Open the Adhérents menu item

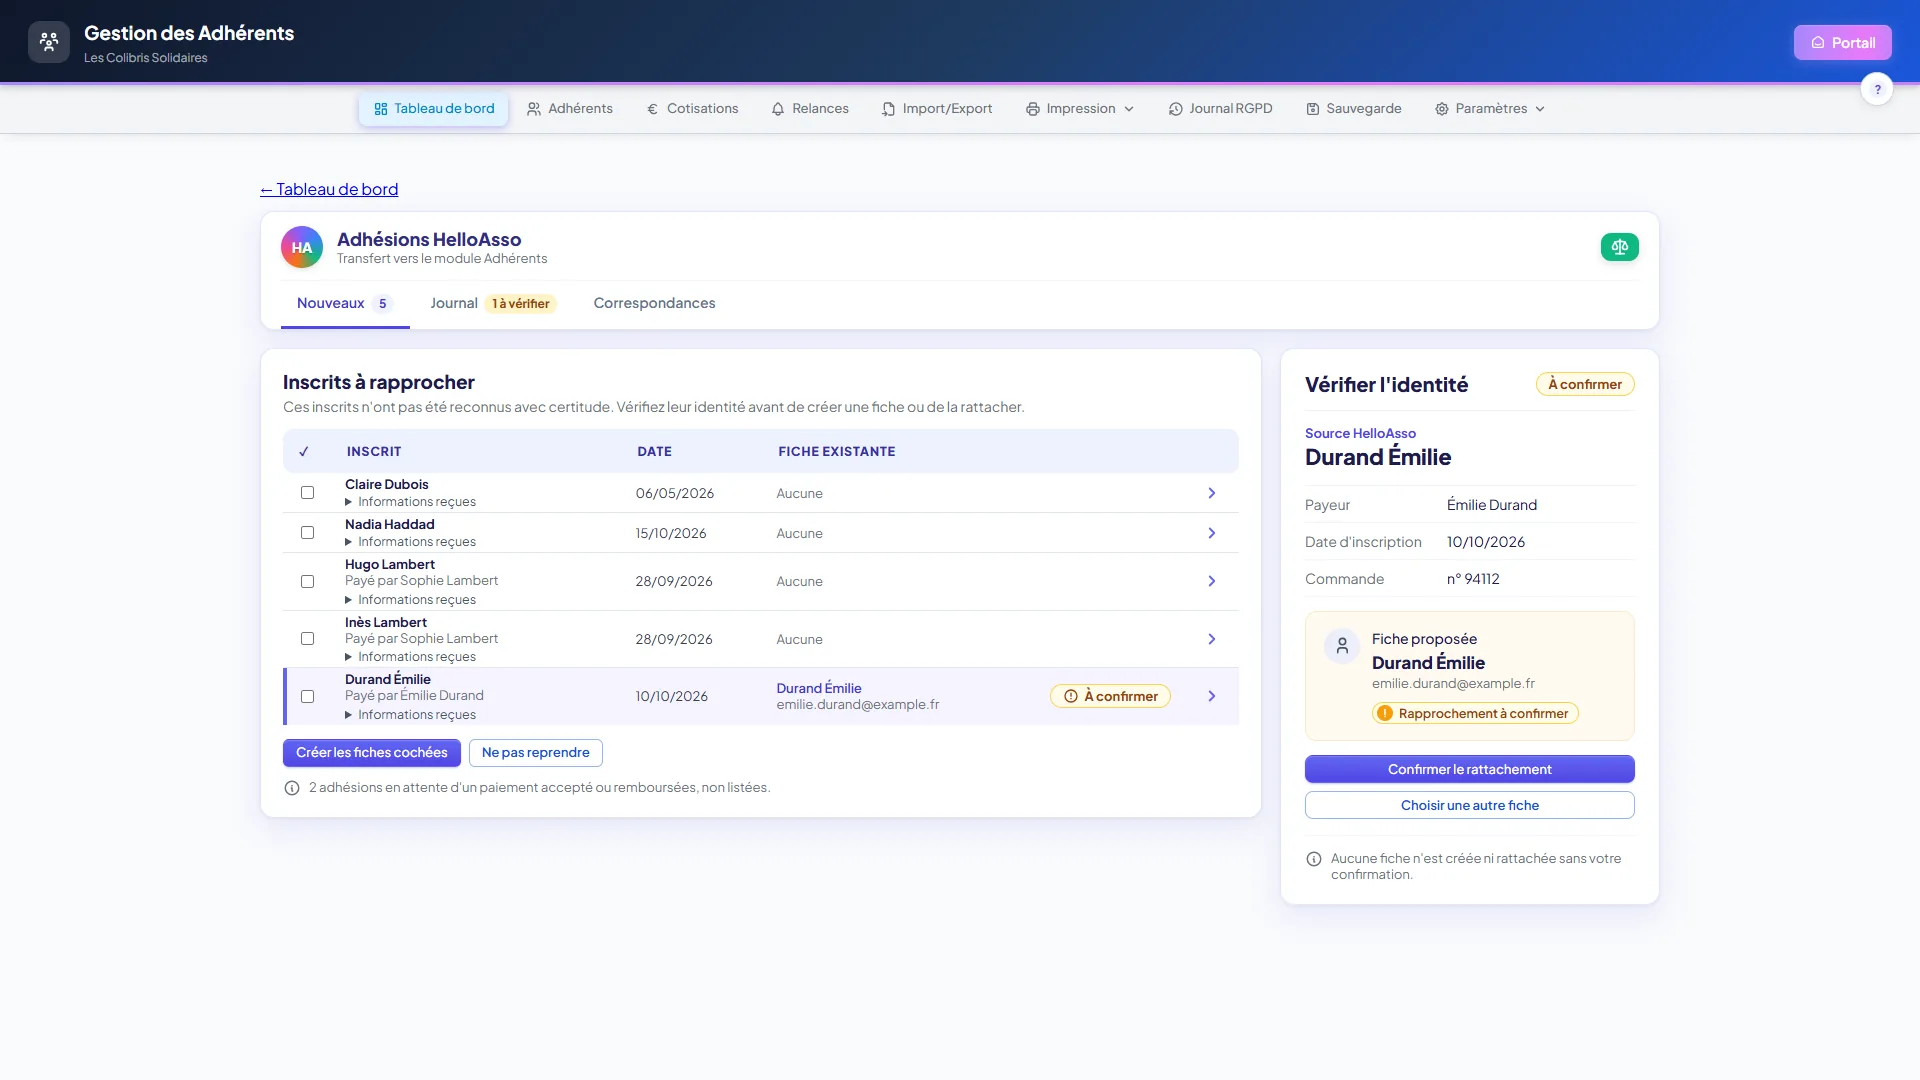(570, 109)
